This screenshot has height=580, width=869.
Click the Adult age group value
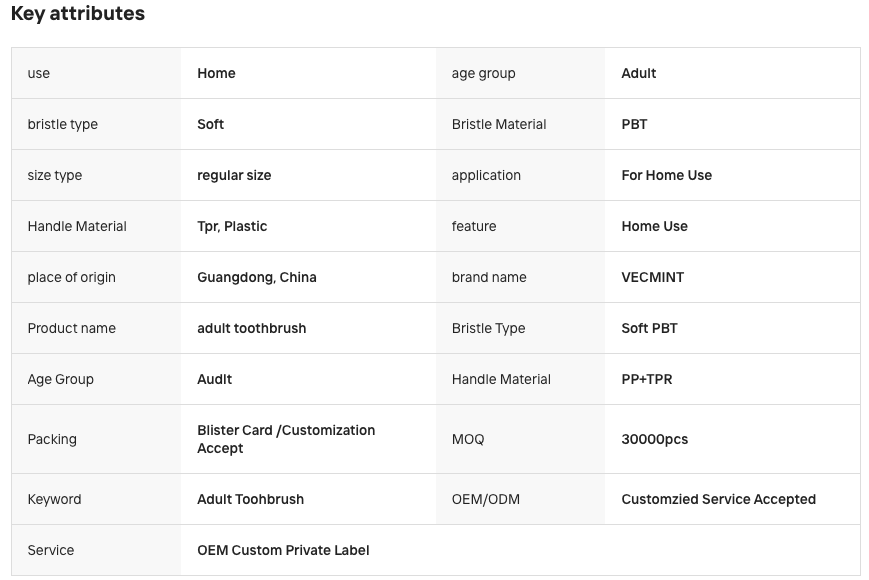pyautogui.click(x=638, y=73)
